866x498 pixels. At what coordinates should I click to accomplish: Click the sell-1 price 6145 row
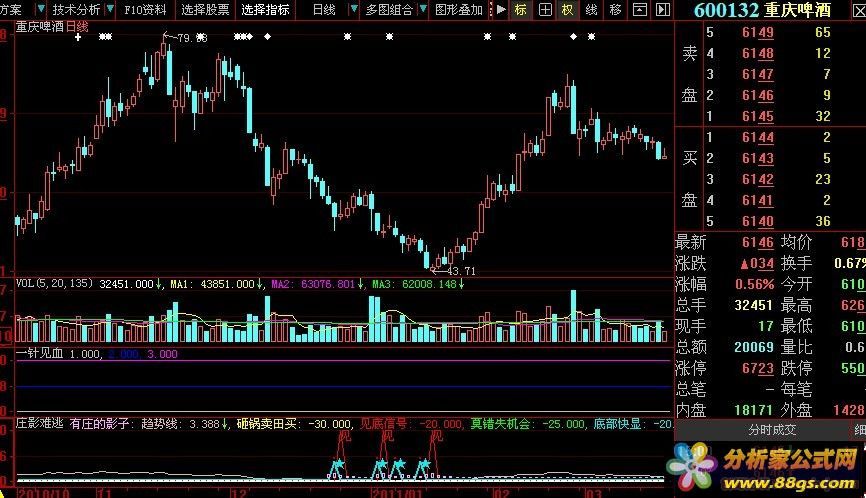coord(768,116)
